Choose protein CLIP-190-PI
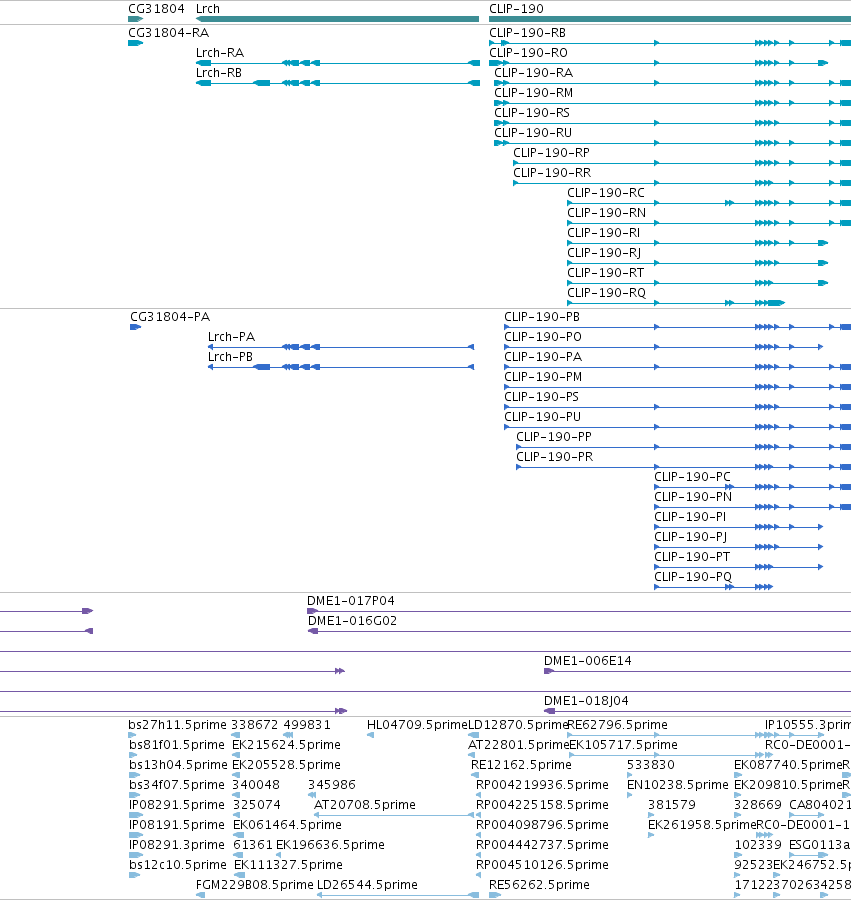 pyautogui.click(x=690, y=517)
